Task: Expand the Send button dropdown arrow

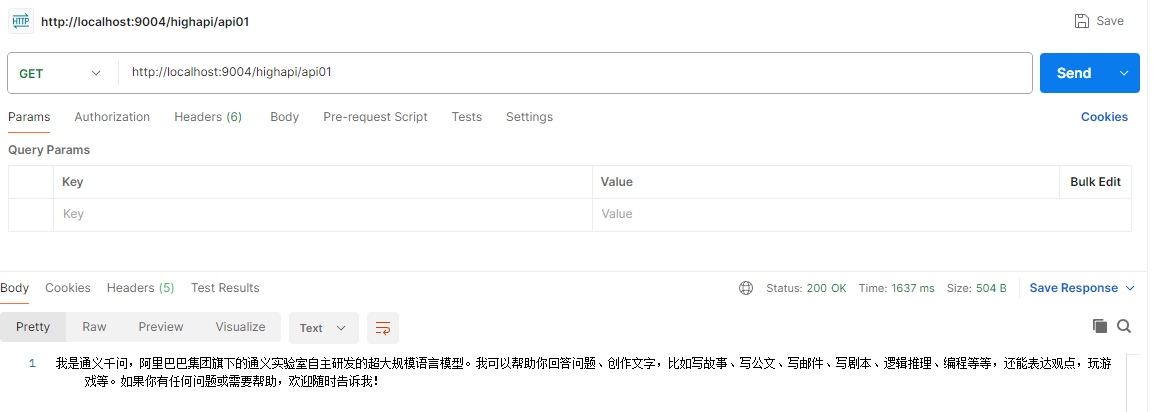Action: (1124, 73)
